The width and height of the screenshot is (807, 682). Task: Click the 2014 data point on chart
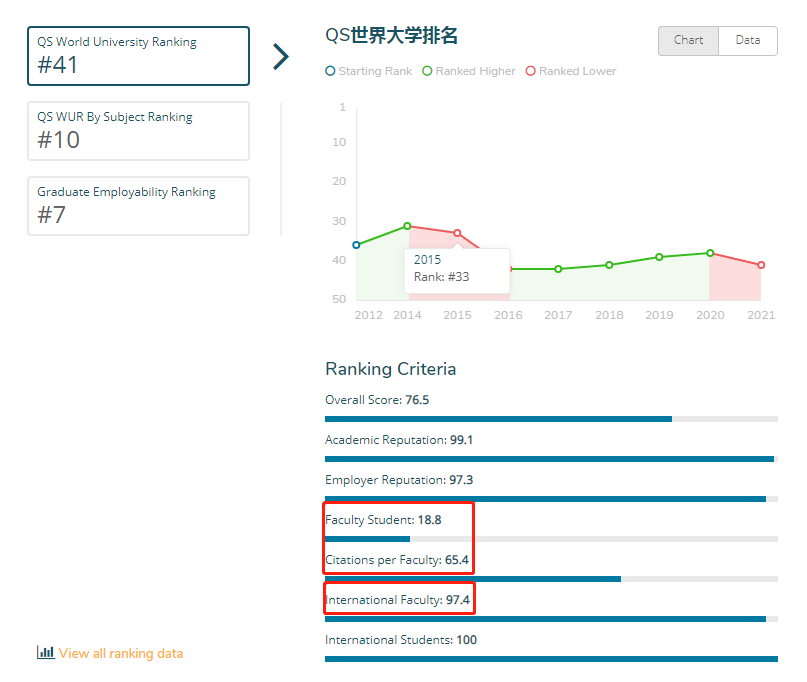click(408, 226)
